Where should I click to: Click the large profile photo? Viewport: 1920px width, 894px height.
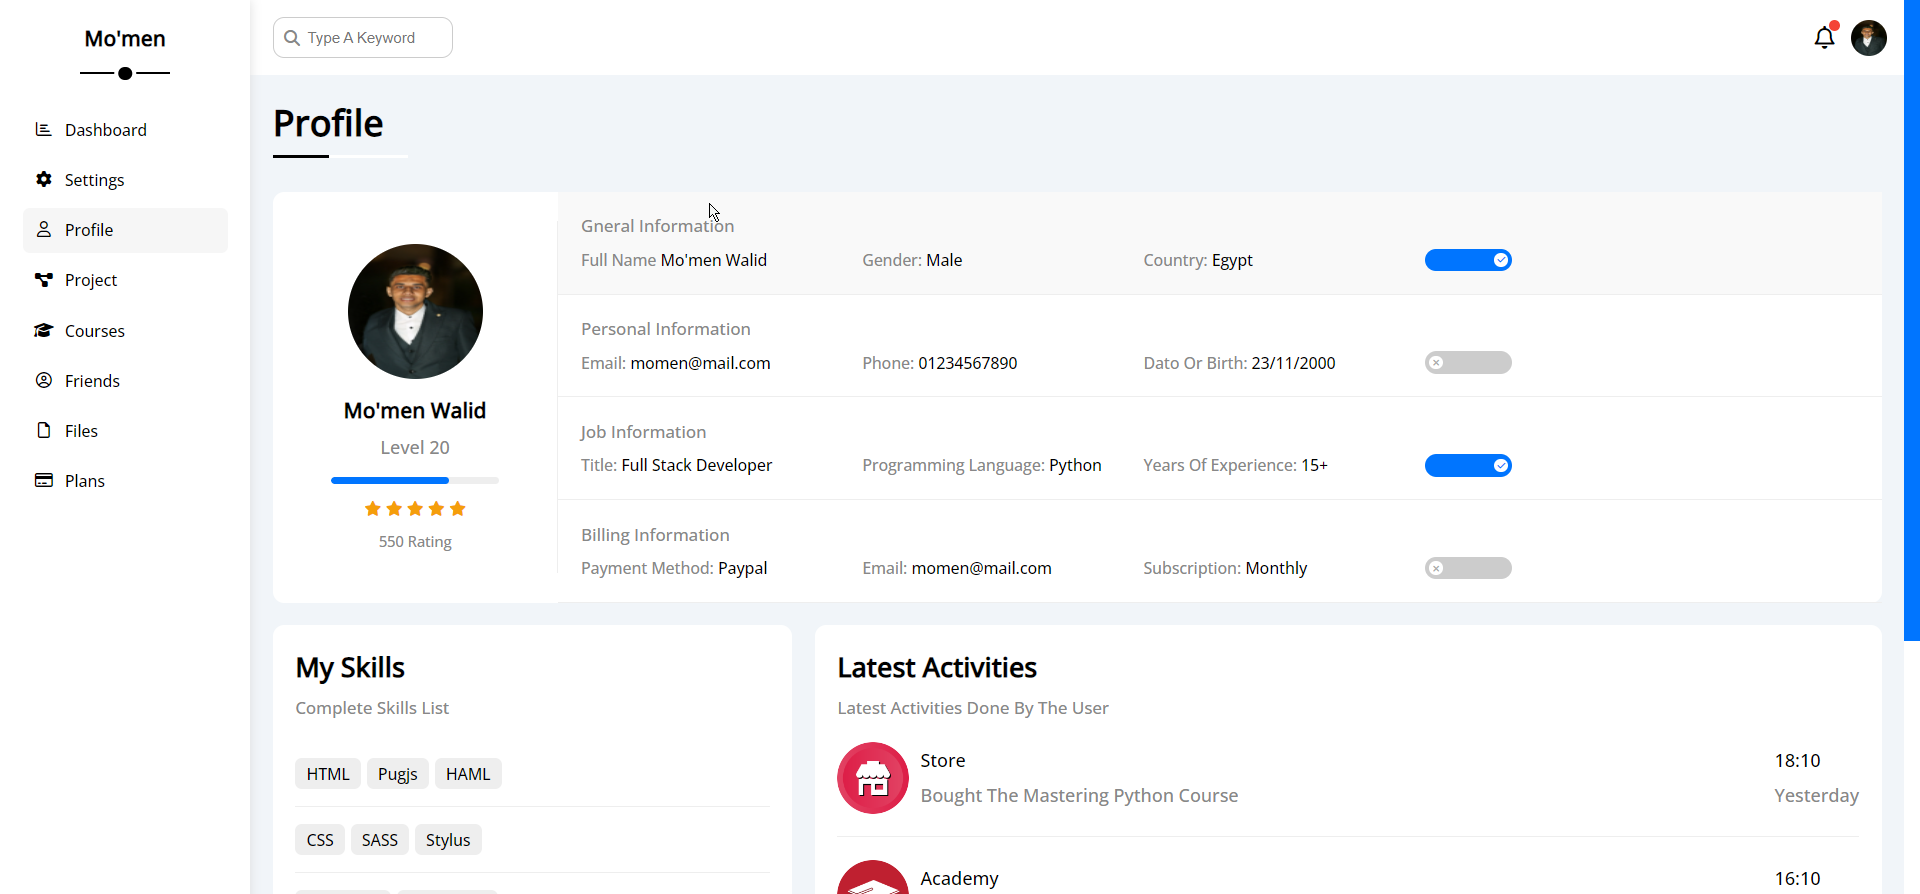[415, 311]
